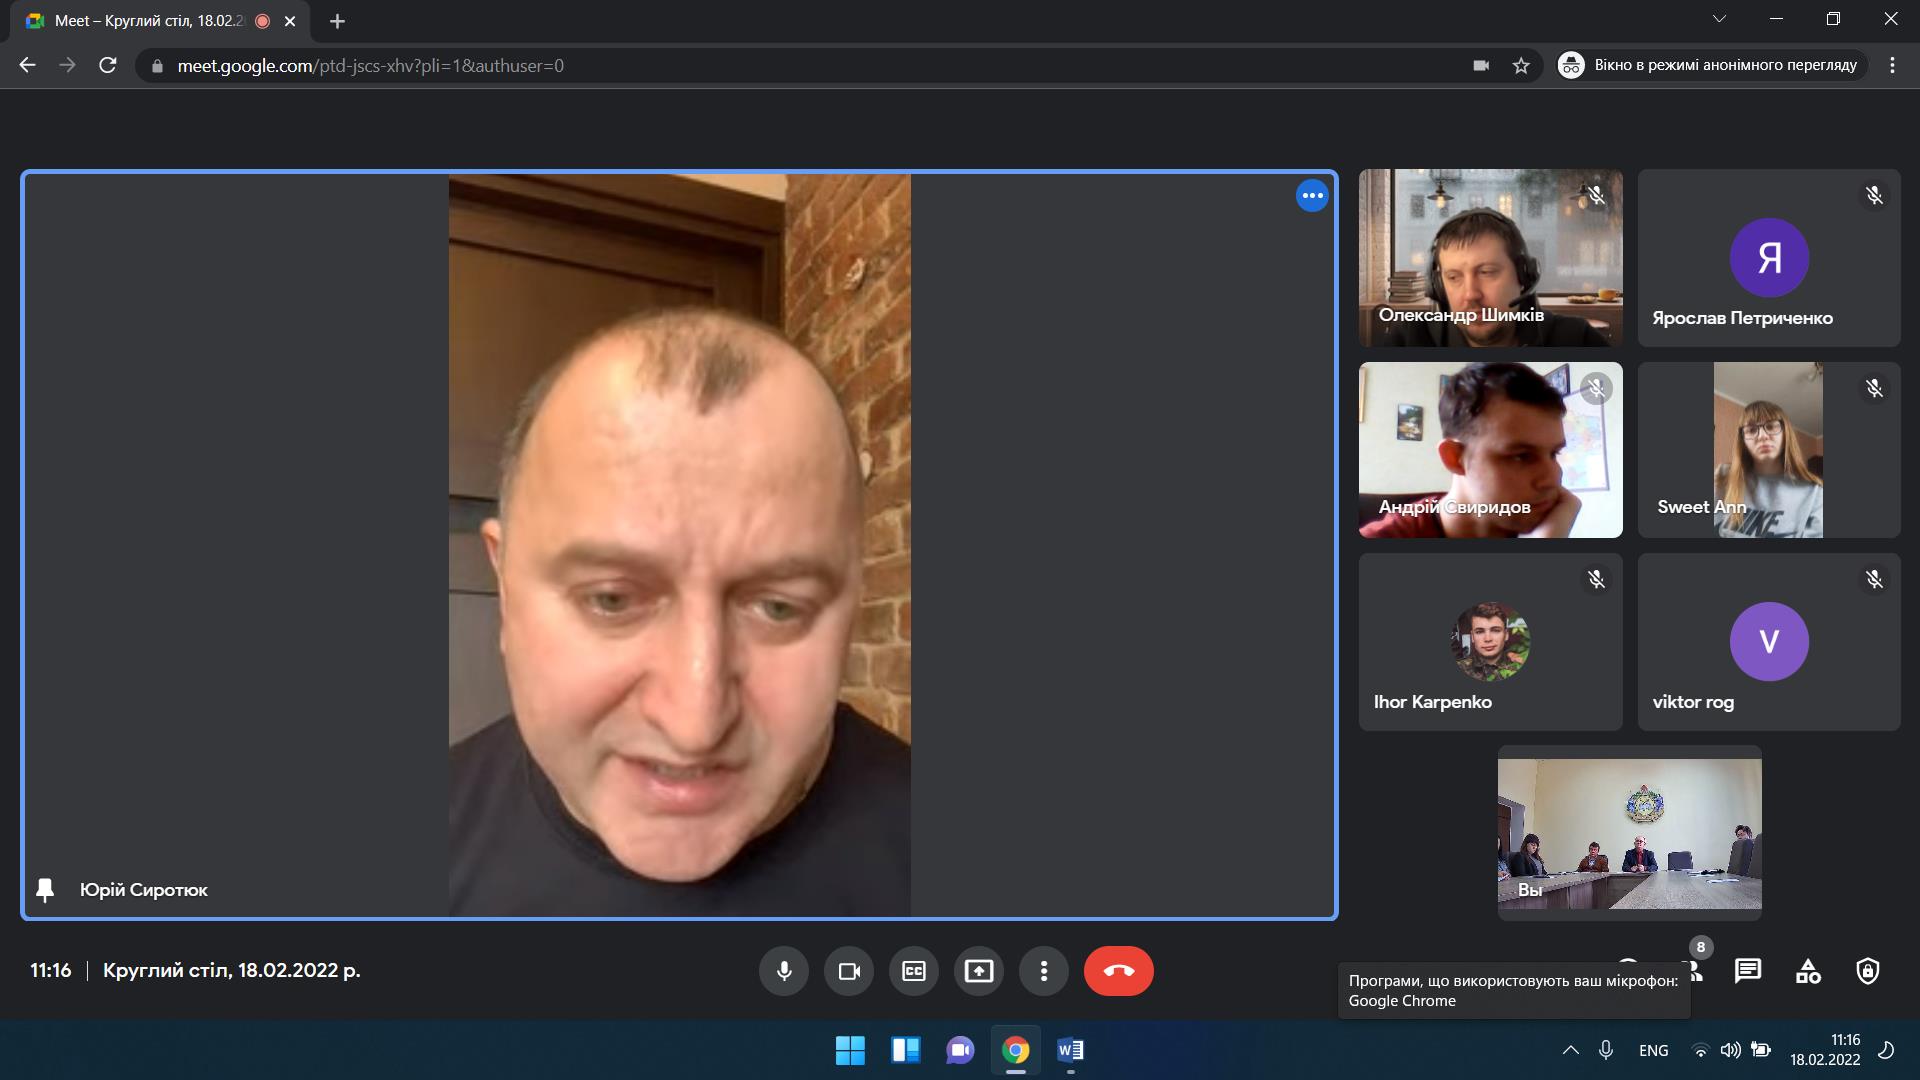Open the activities shapes icon
Image resolution: width=1920 pixels, height=1080 pixels.
coord(1808,971)
